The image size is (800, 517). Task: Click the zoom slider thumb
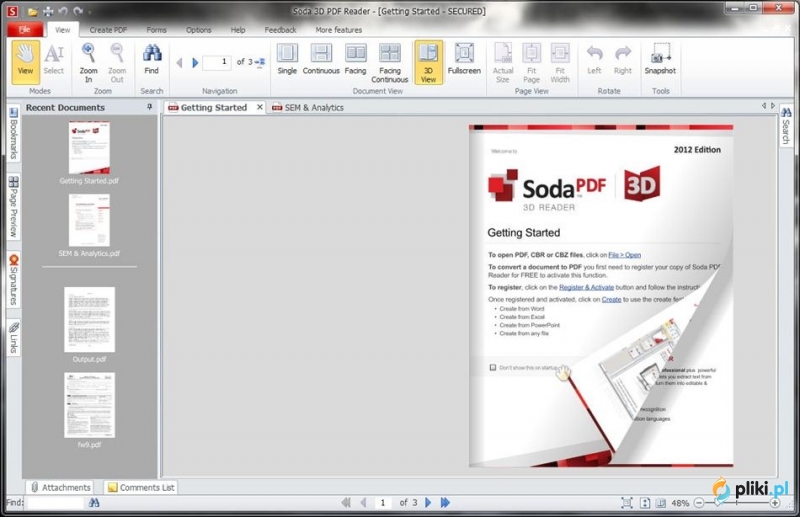click(719, 503)
